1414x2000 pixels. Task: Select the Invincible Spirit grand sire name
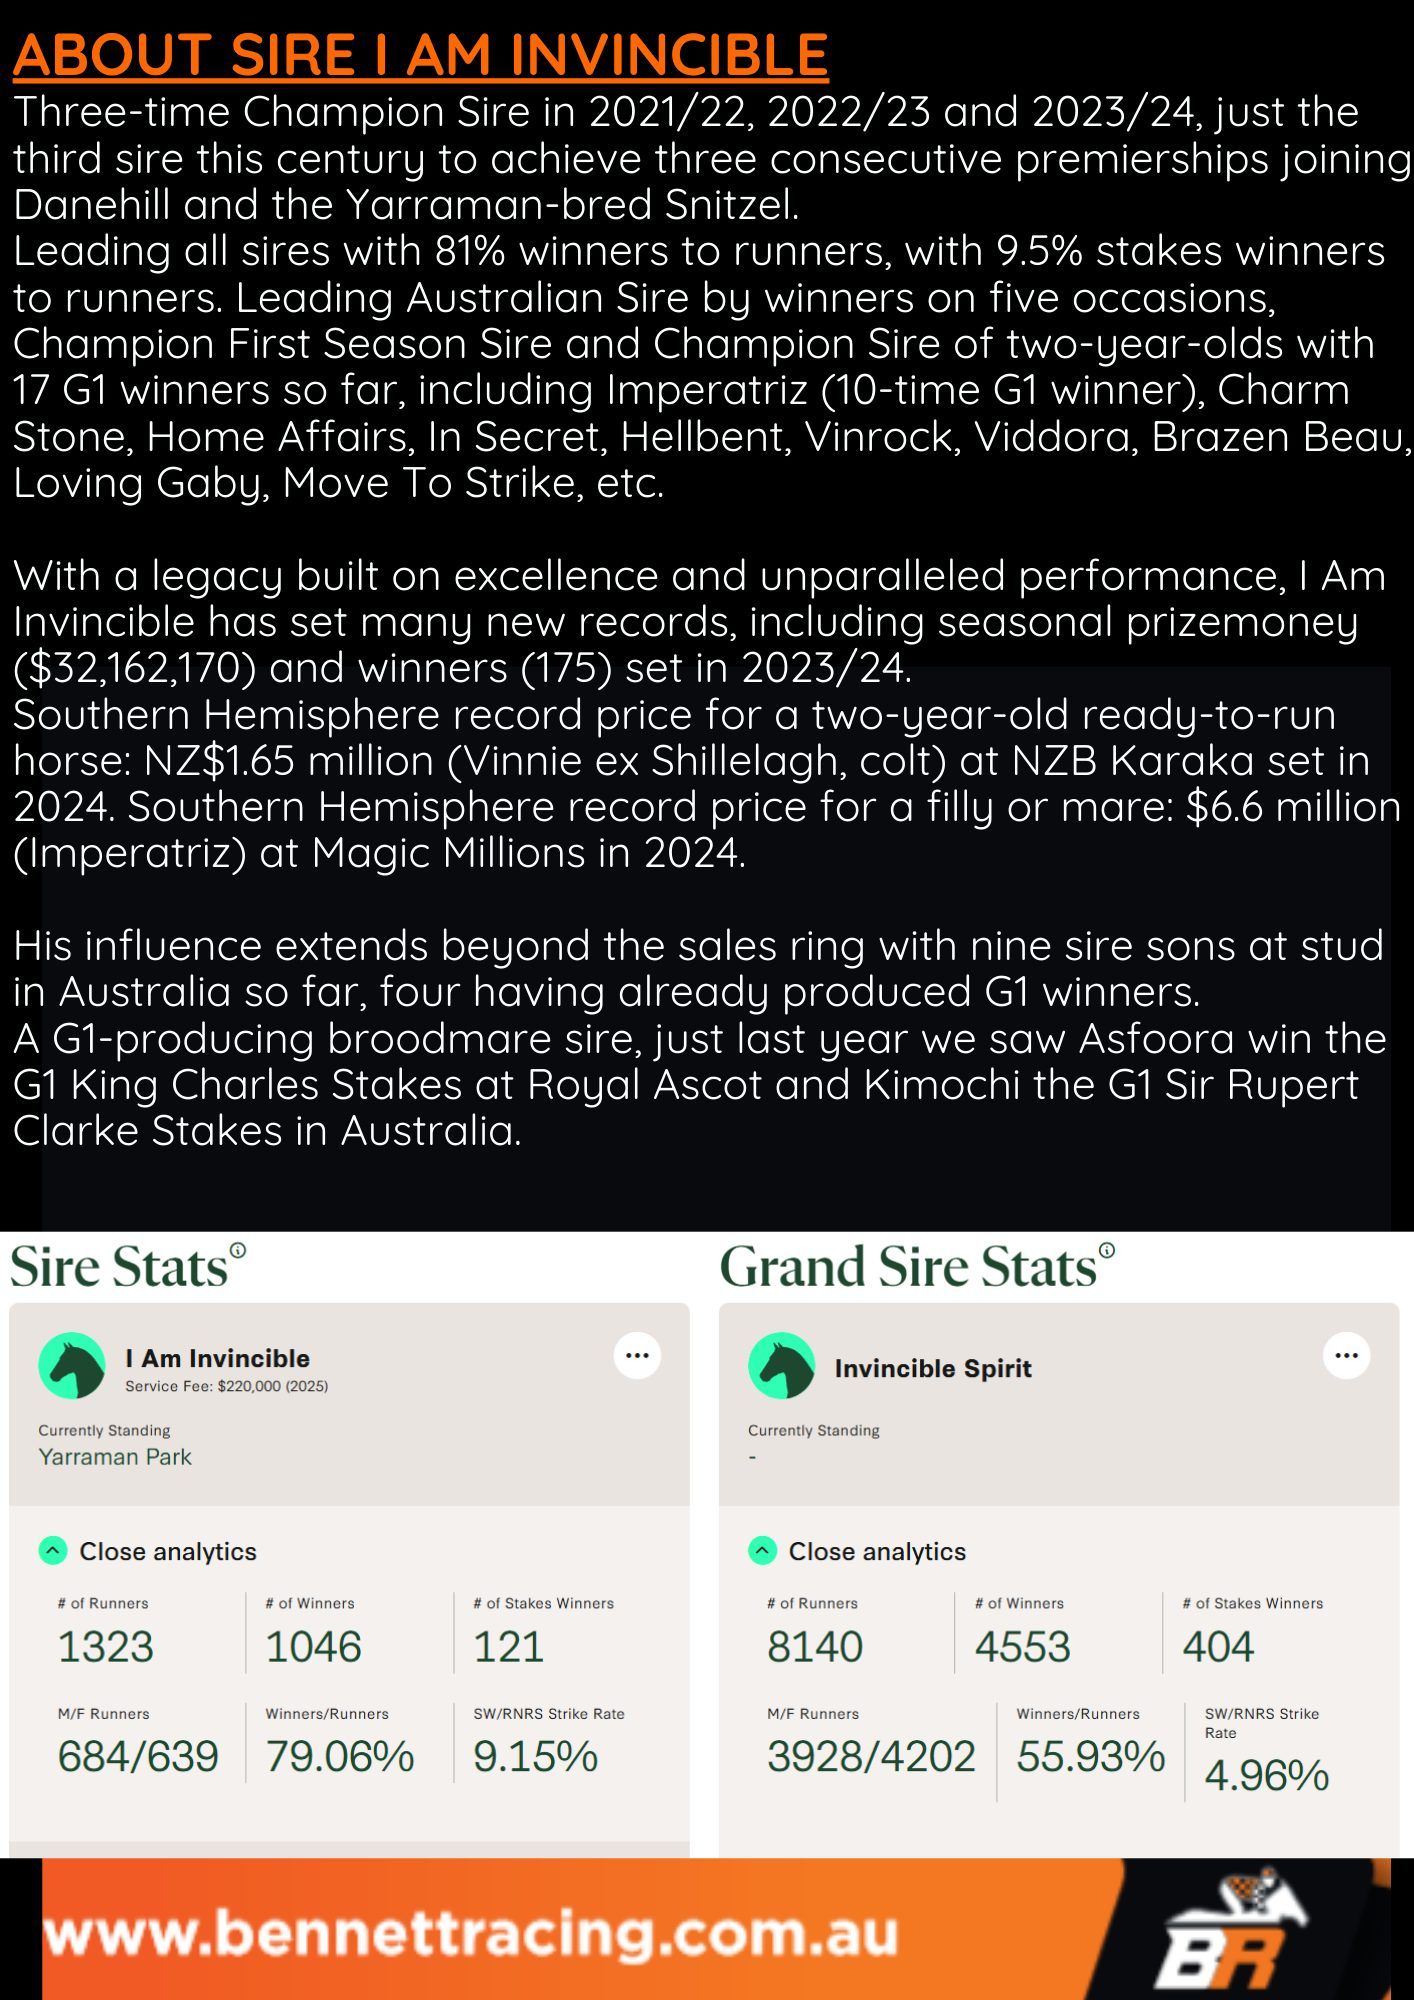click(933, 1368)
